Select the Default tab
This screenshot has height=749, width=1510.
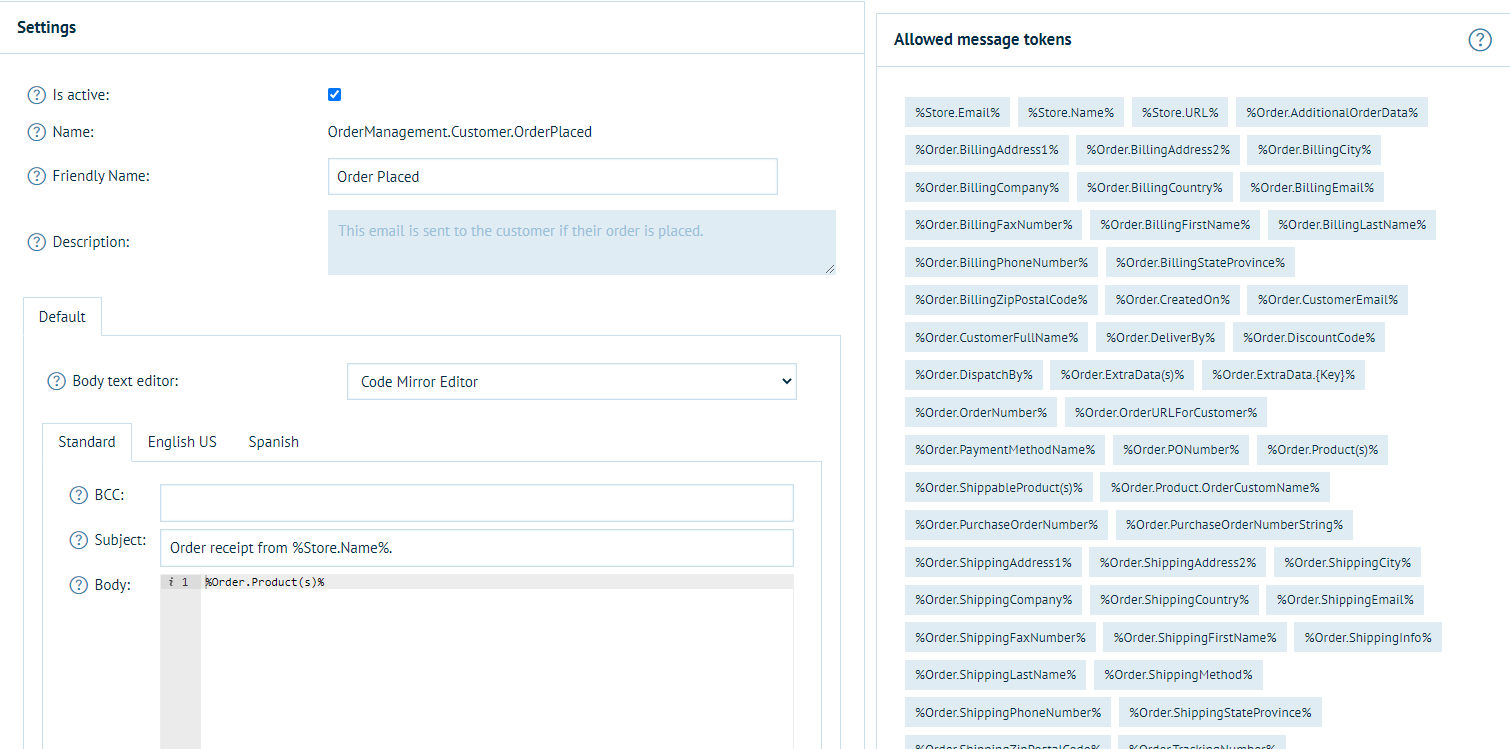(62, 317)
